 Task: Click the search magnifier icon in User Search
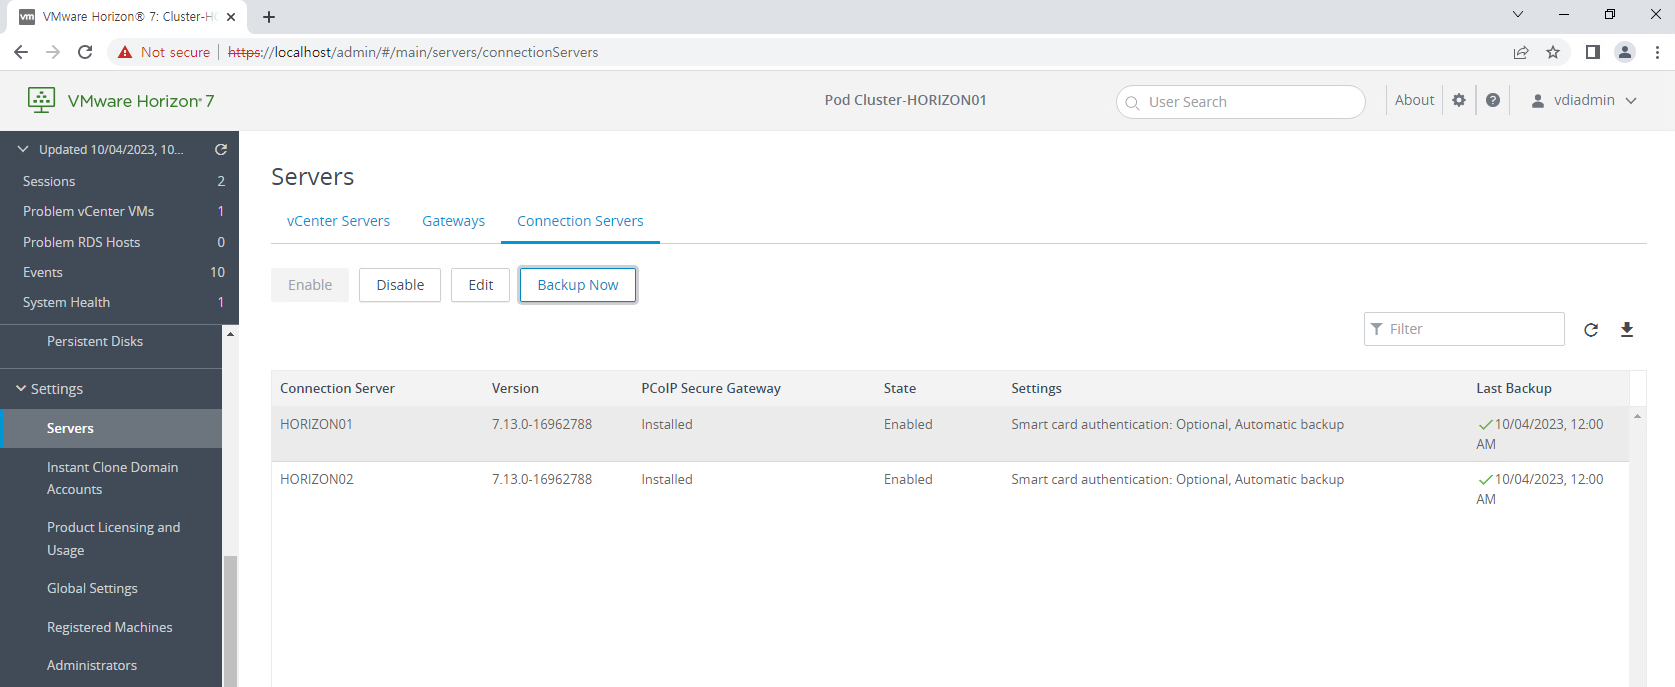pos(1132,102)
